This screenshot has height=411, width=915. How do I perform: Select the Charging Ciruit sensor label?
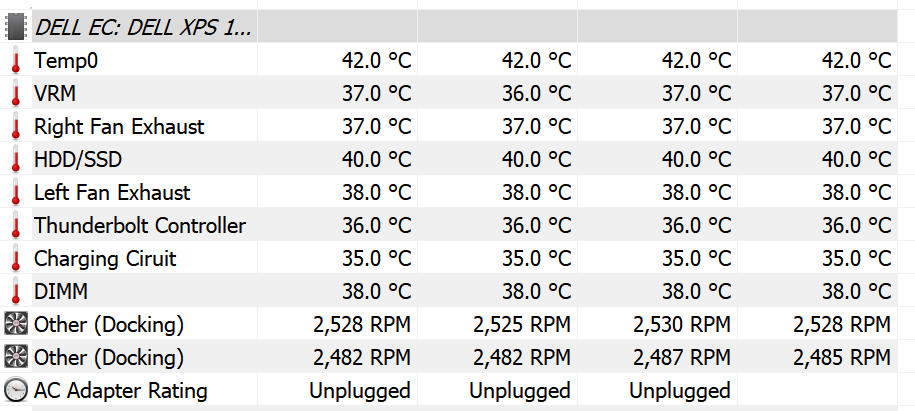pos(105,259)
